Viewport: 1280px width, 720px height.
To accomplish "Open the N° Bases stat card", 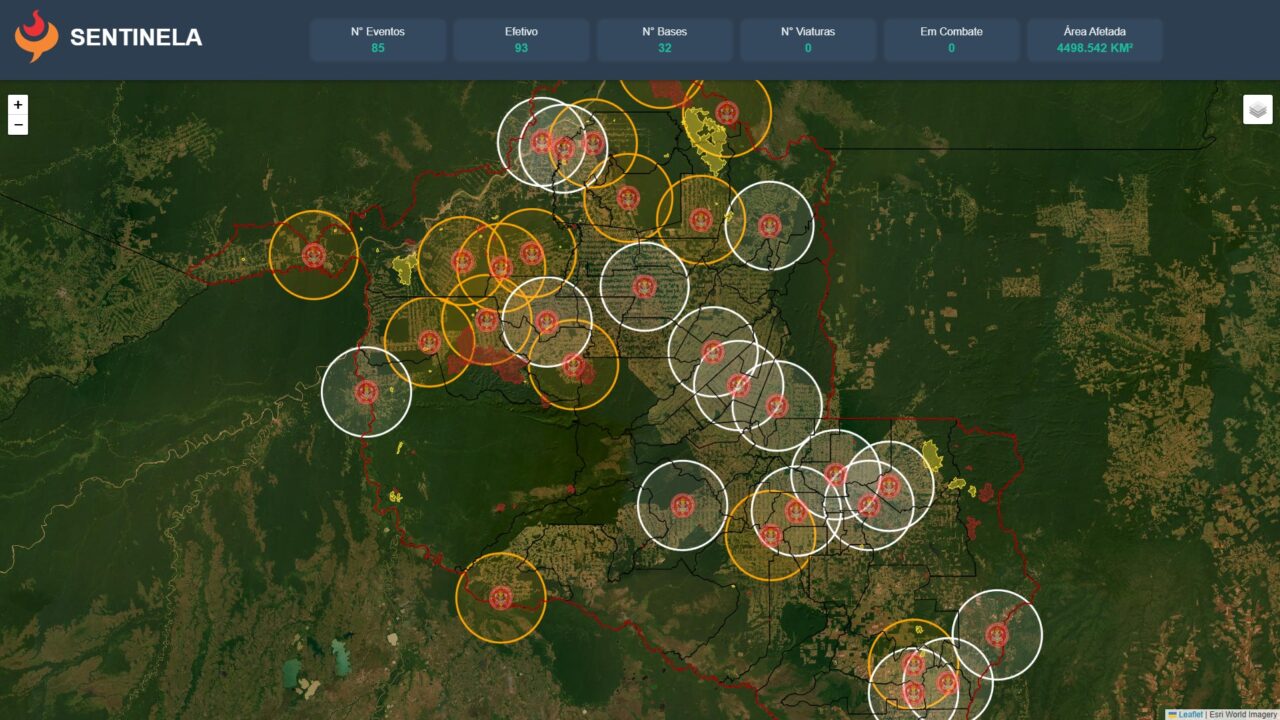I will [664, 40].
